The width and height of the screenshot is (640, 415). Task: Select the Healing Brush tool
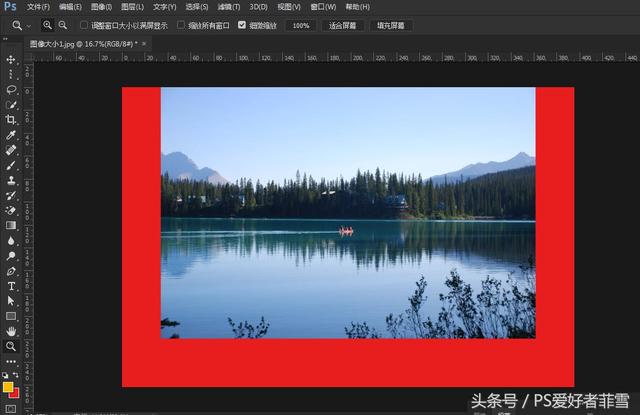11,150
